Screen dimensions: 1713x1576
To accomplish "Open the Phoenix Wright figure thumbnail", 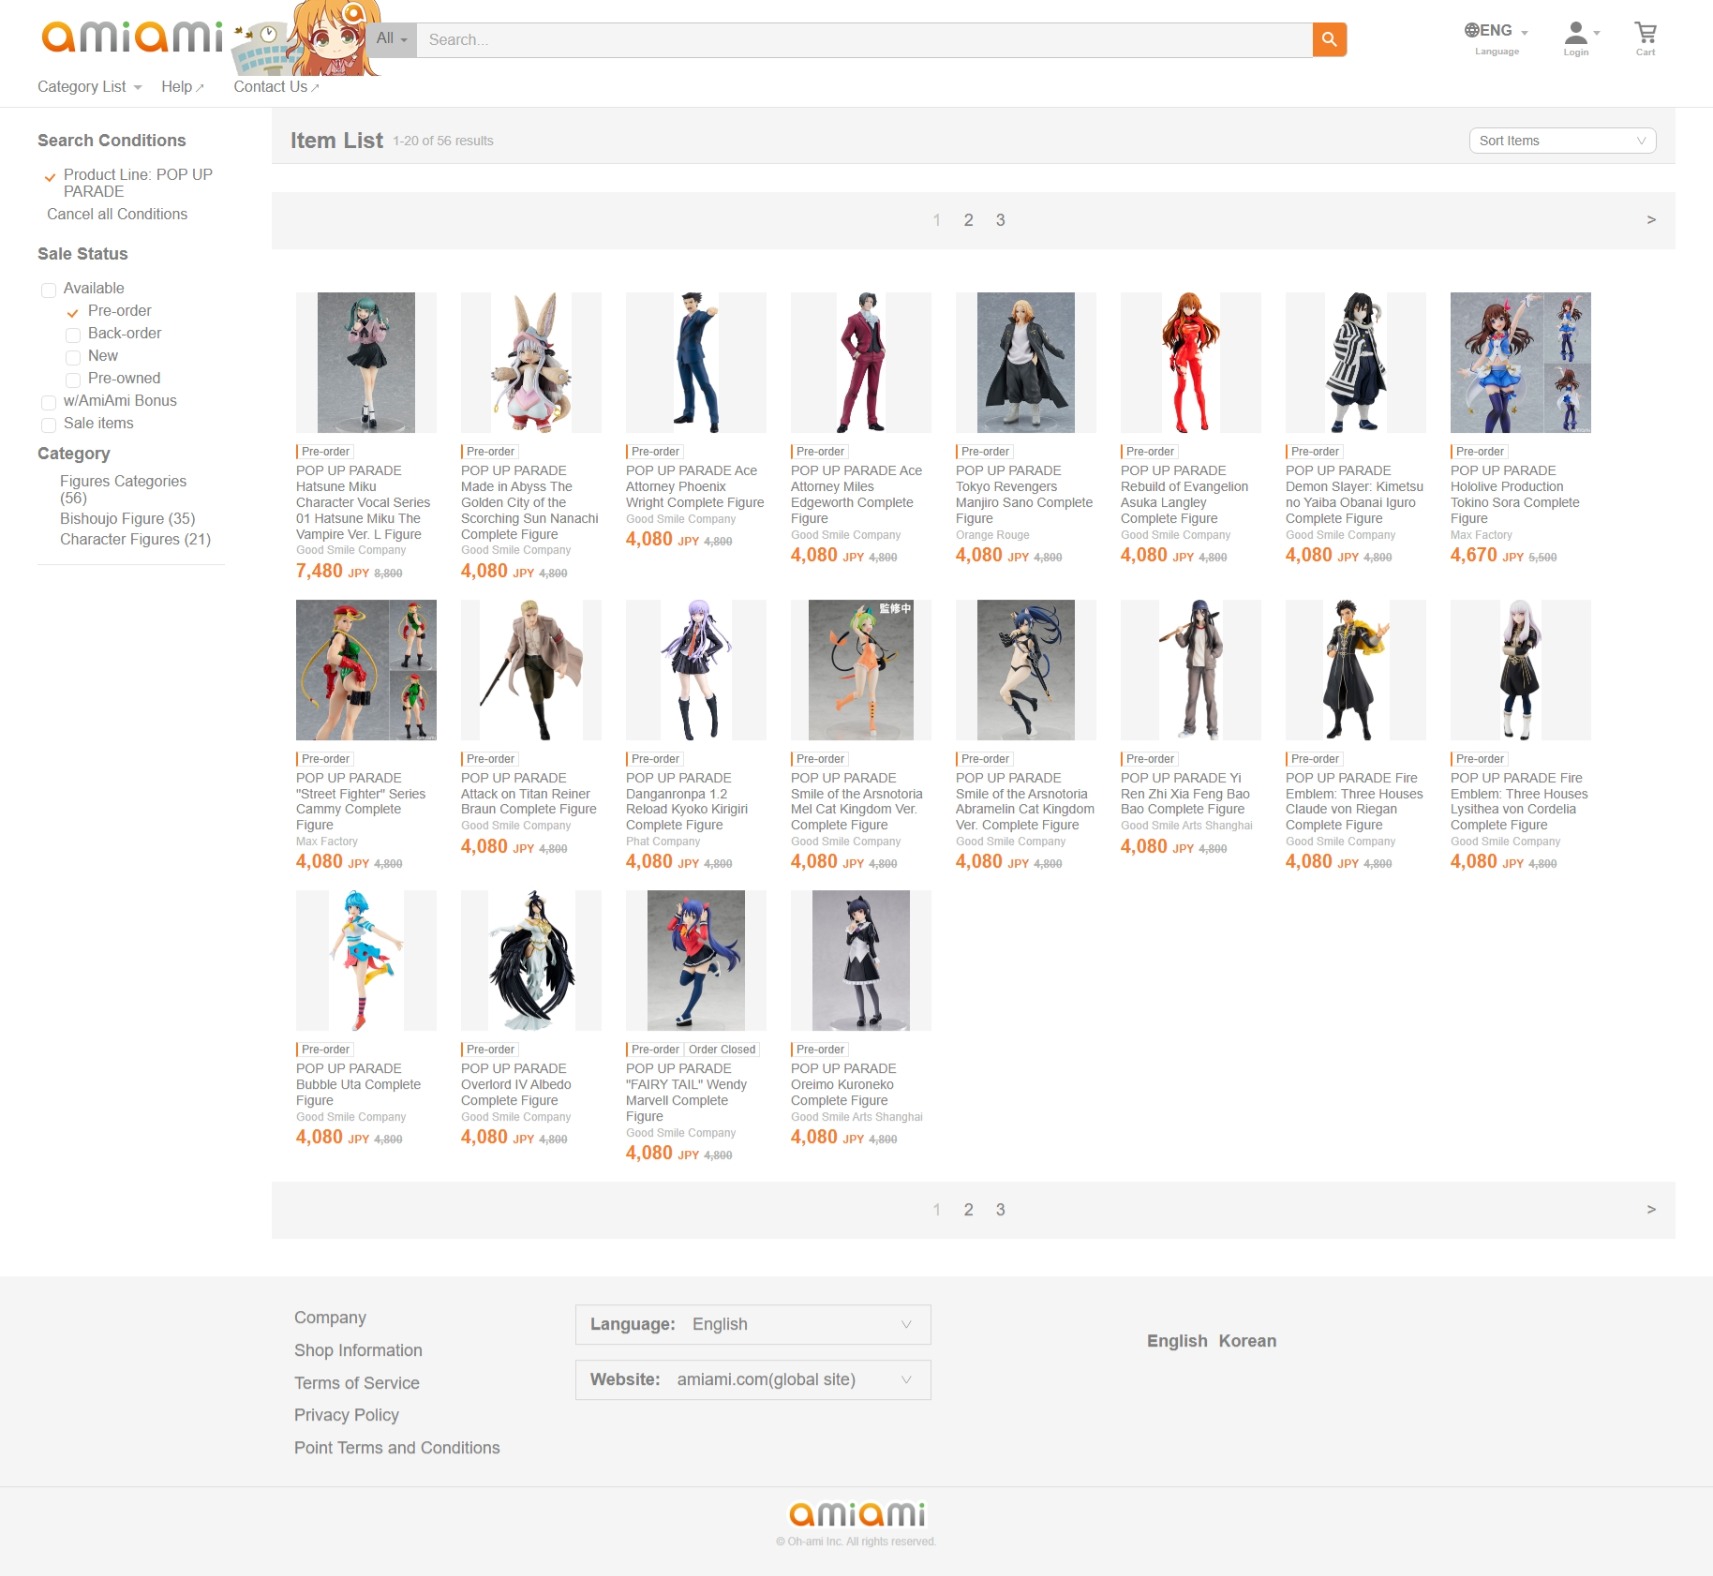I will tap(696, 362).
